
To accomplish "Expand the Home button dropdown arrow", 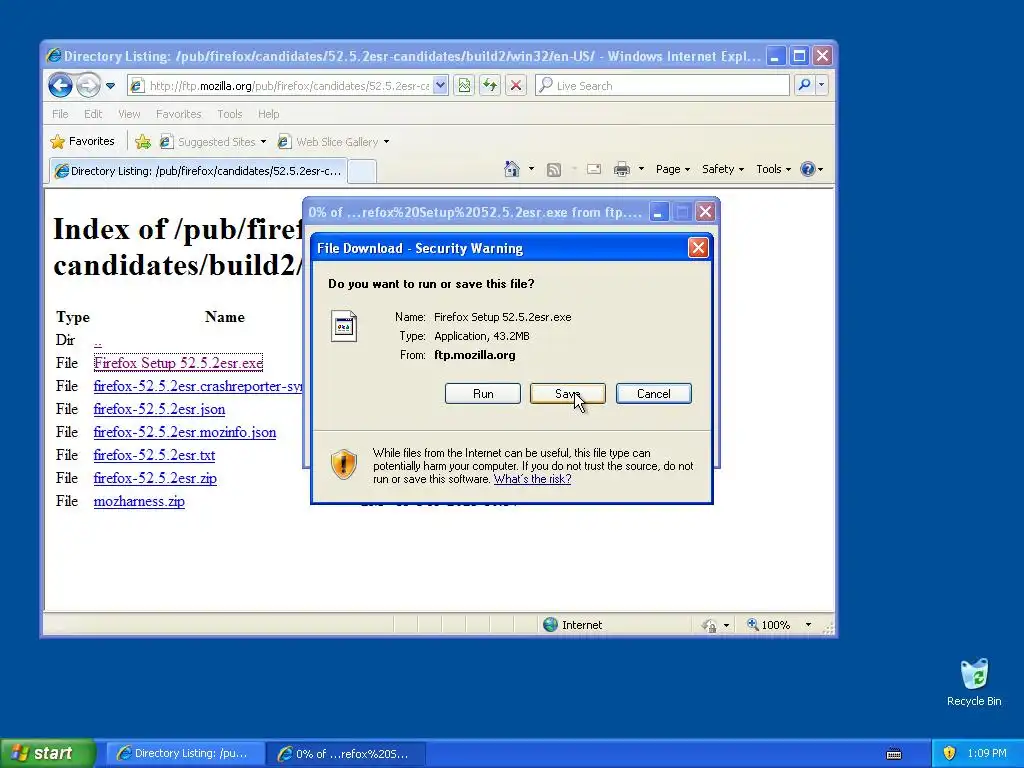I will [531, 169].
